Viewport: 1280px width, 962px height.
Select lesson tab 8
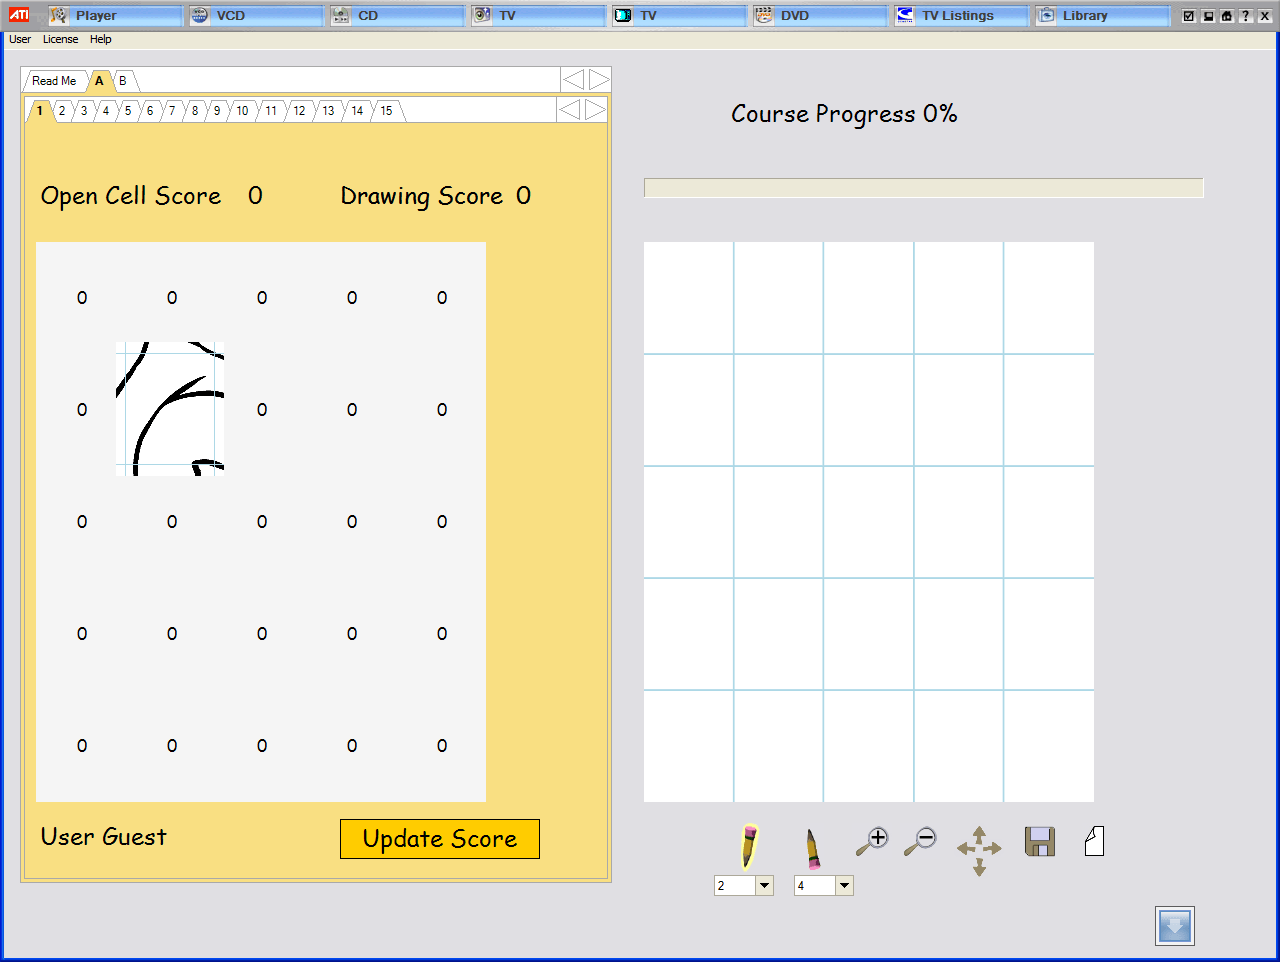(x=195, y=111)
